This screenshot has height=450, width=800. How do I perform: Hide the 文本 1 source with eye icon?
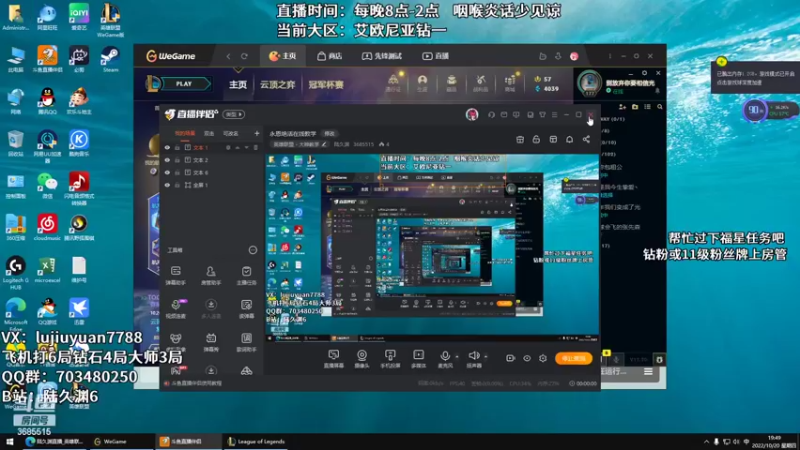pos(167,147)
